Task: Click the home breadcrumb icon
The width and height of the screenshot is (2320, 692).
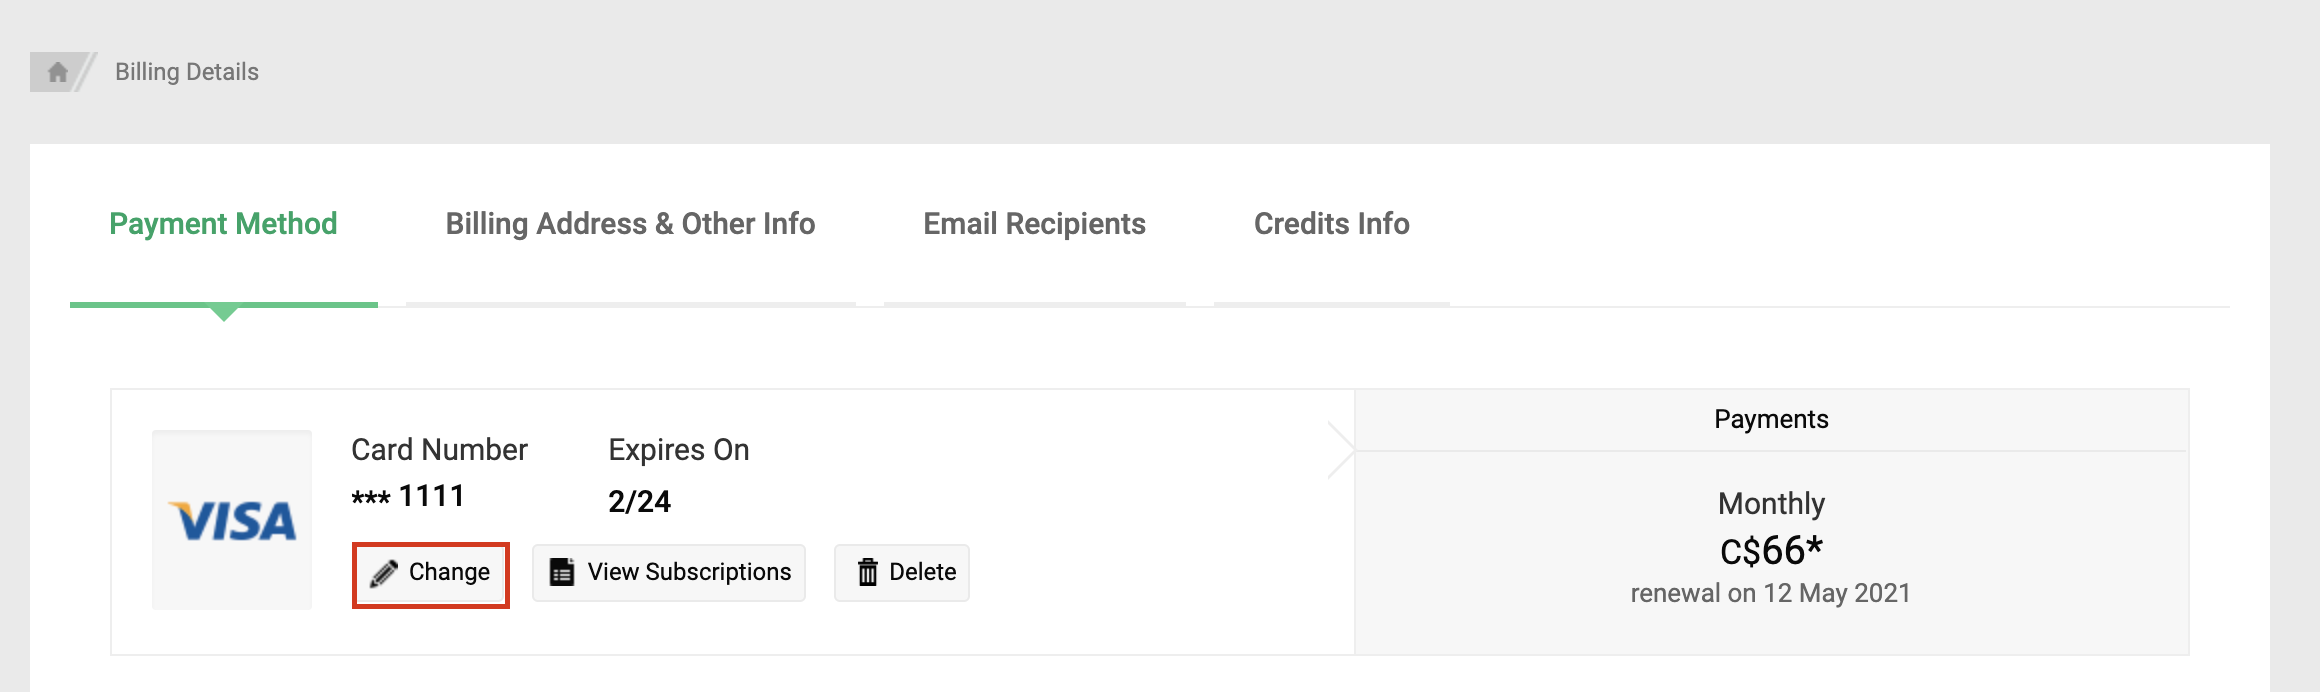Action: tap(58, 72)
